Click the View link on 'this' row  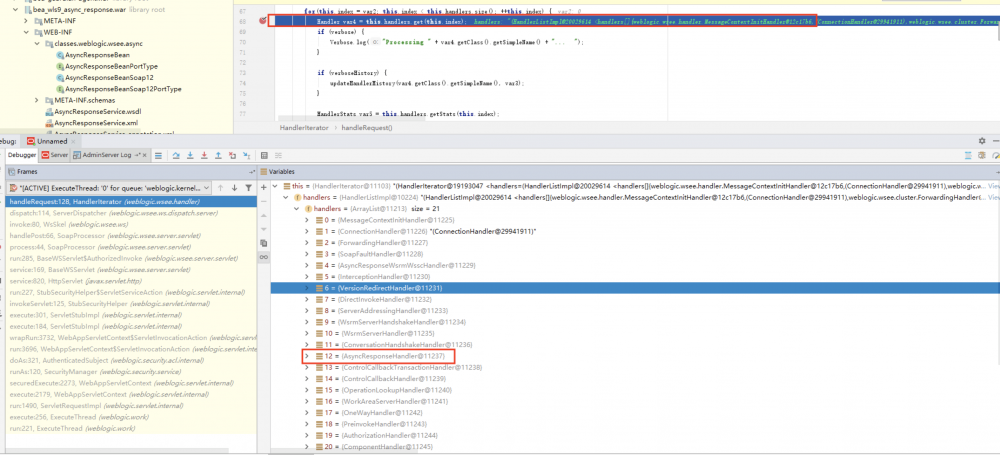point(994,186)
